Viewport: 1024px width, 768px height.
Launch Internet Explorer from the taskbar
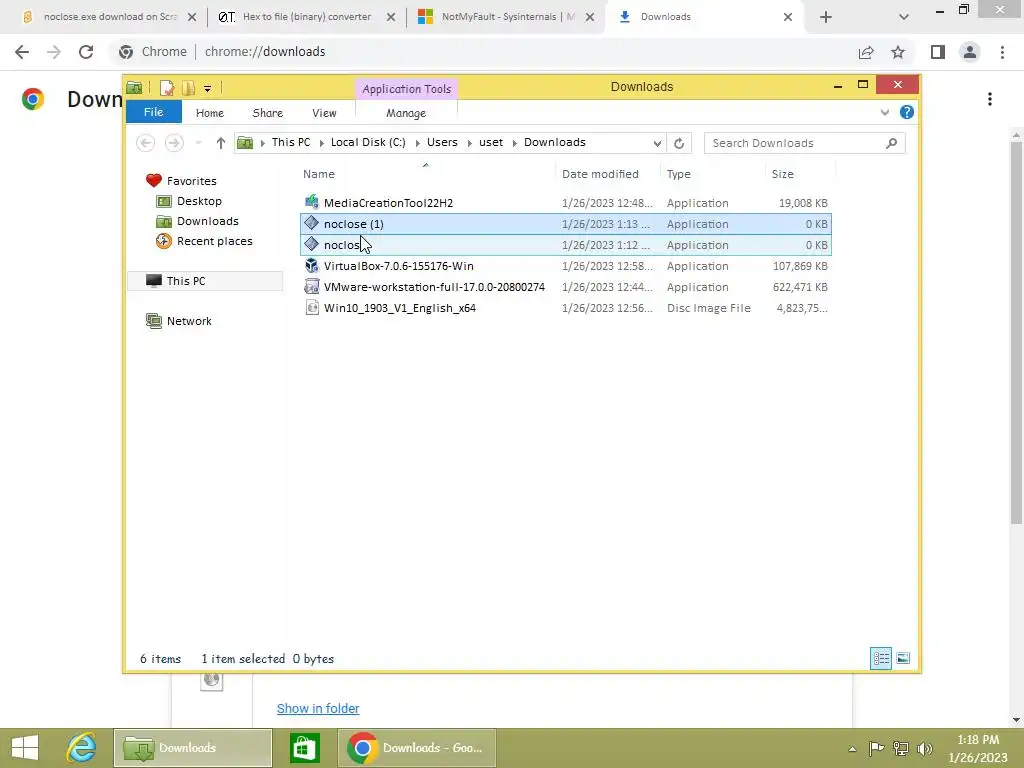(x=81, y=748)
